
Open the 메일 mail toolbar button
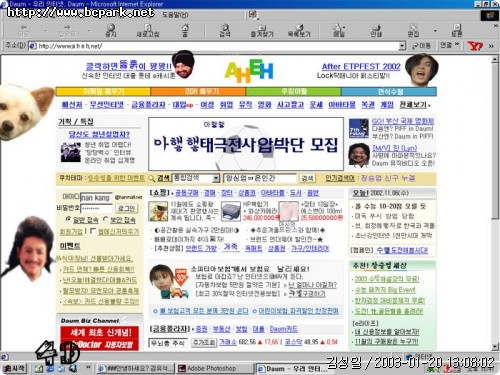point(339,30)
